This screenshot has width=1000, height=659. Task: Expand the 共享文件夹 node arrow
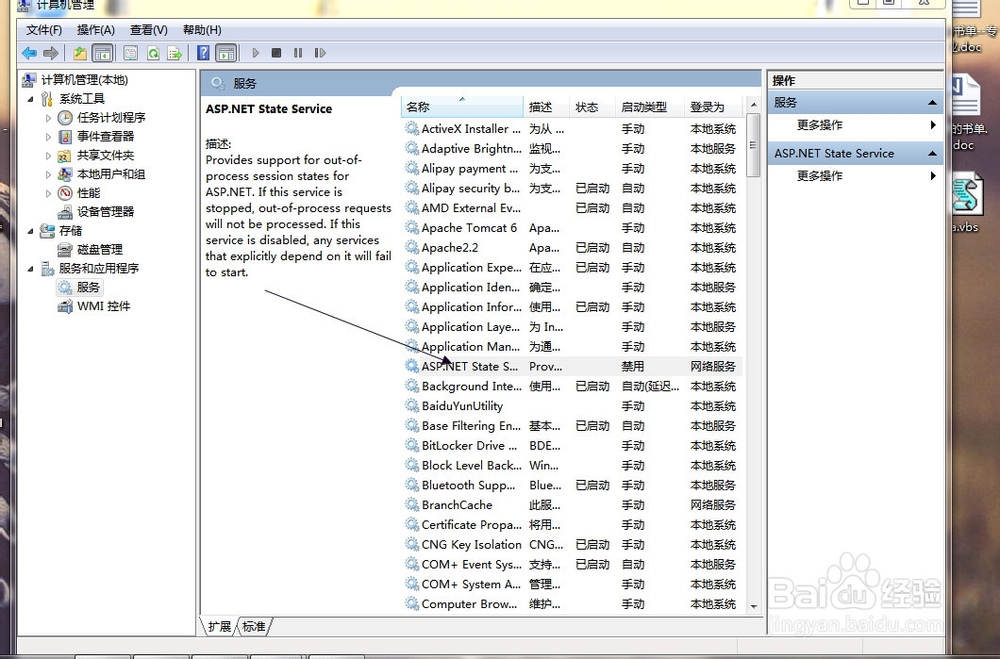[48, 156]
